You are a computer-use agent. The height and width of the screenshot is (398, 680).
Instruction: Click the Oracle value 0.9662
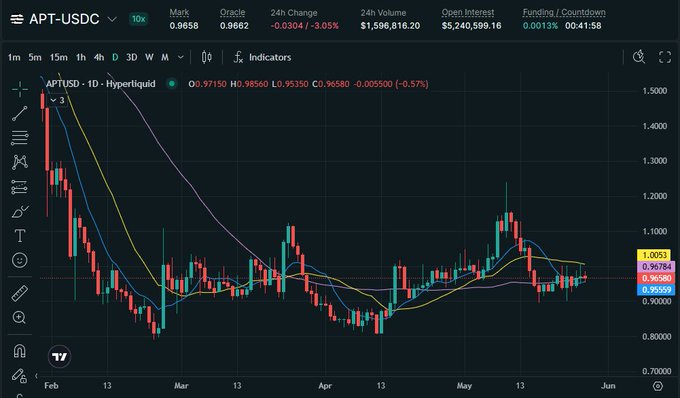(x=234, y=26)
